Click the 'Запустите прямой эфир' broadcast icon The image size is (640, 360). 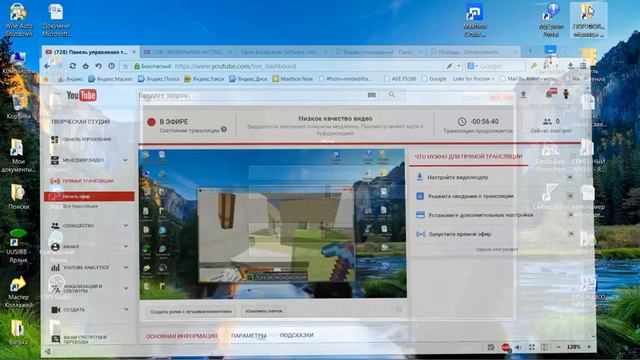tap(420, 234)
